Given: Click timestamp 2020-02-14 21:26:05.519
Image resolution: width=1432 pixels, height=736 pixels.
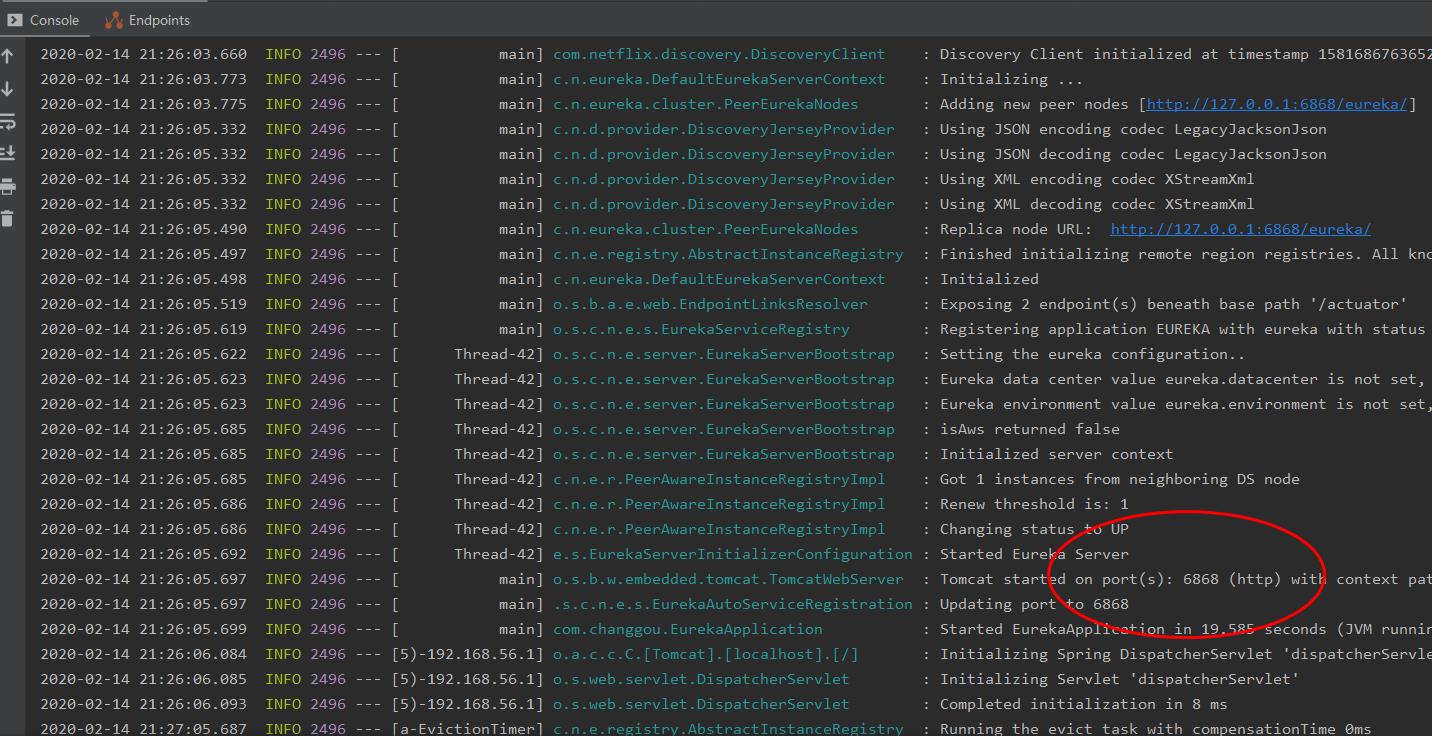Looking at the screenshot, I should [x=143, y=304].
